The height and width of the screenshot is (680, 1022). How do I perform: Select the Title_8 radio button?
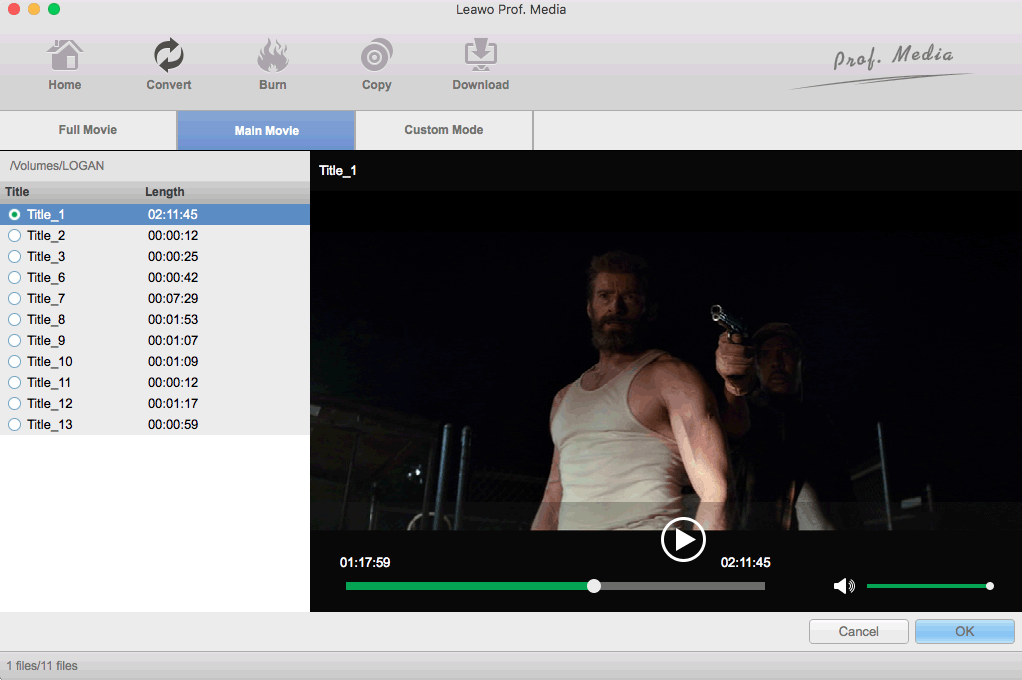pyautogui.click(x=14, y=319)
